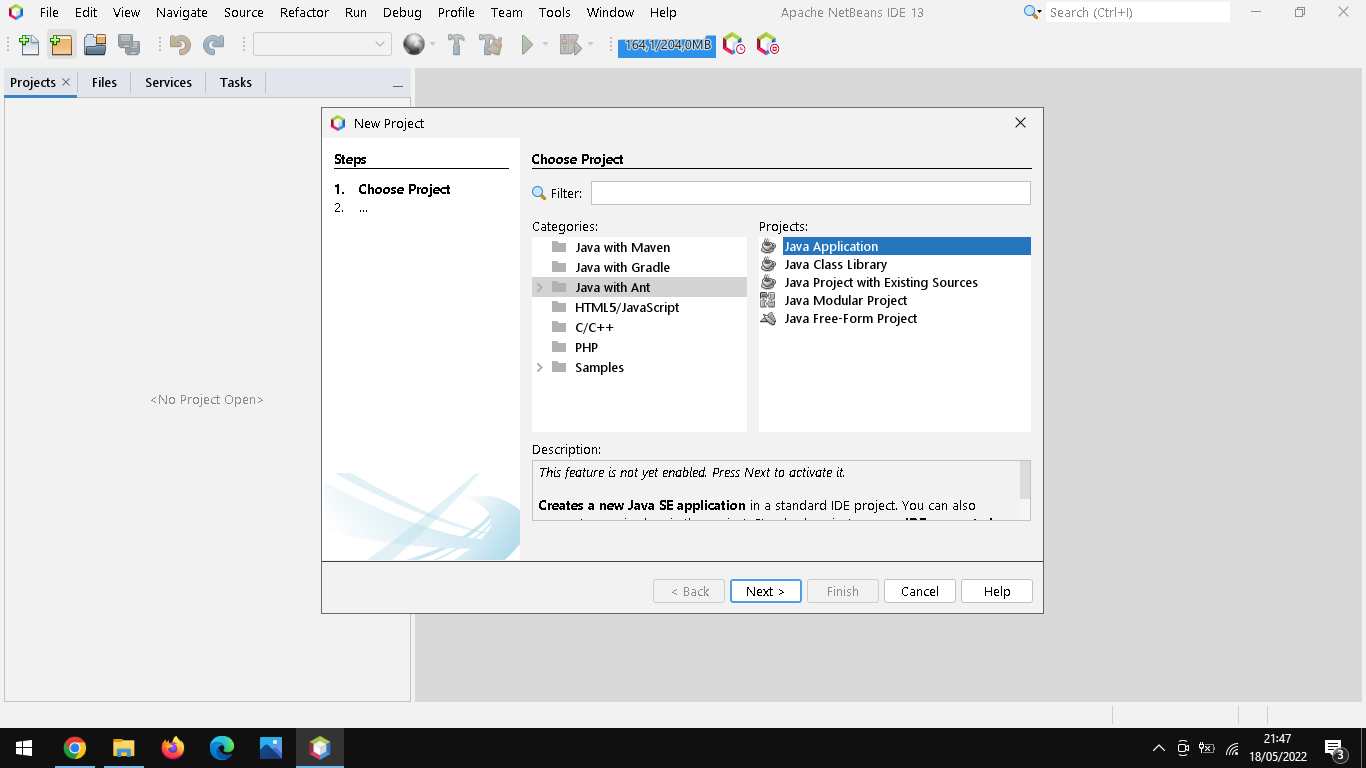The width and height of the screenshot is (1366, 768).
Task: Click the Windows Start button
Action: coord(24,748)
